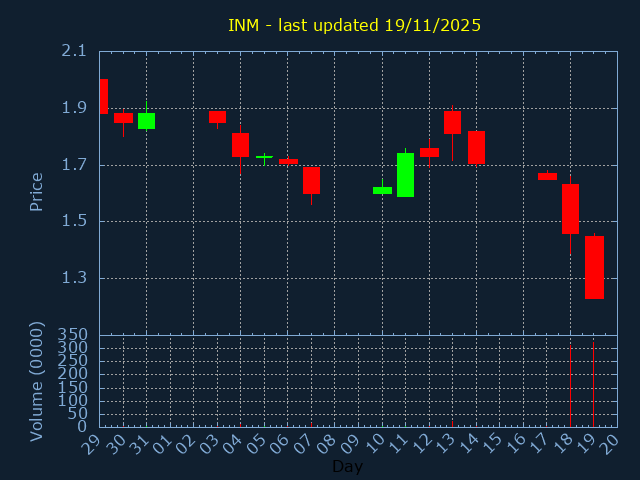This screenshot has width=640, height=480.
Task: Select the small red candlestick for day 17
Action: pyautogui.click(x=547, y=176)
